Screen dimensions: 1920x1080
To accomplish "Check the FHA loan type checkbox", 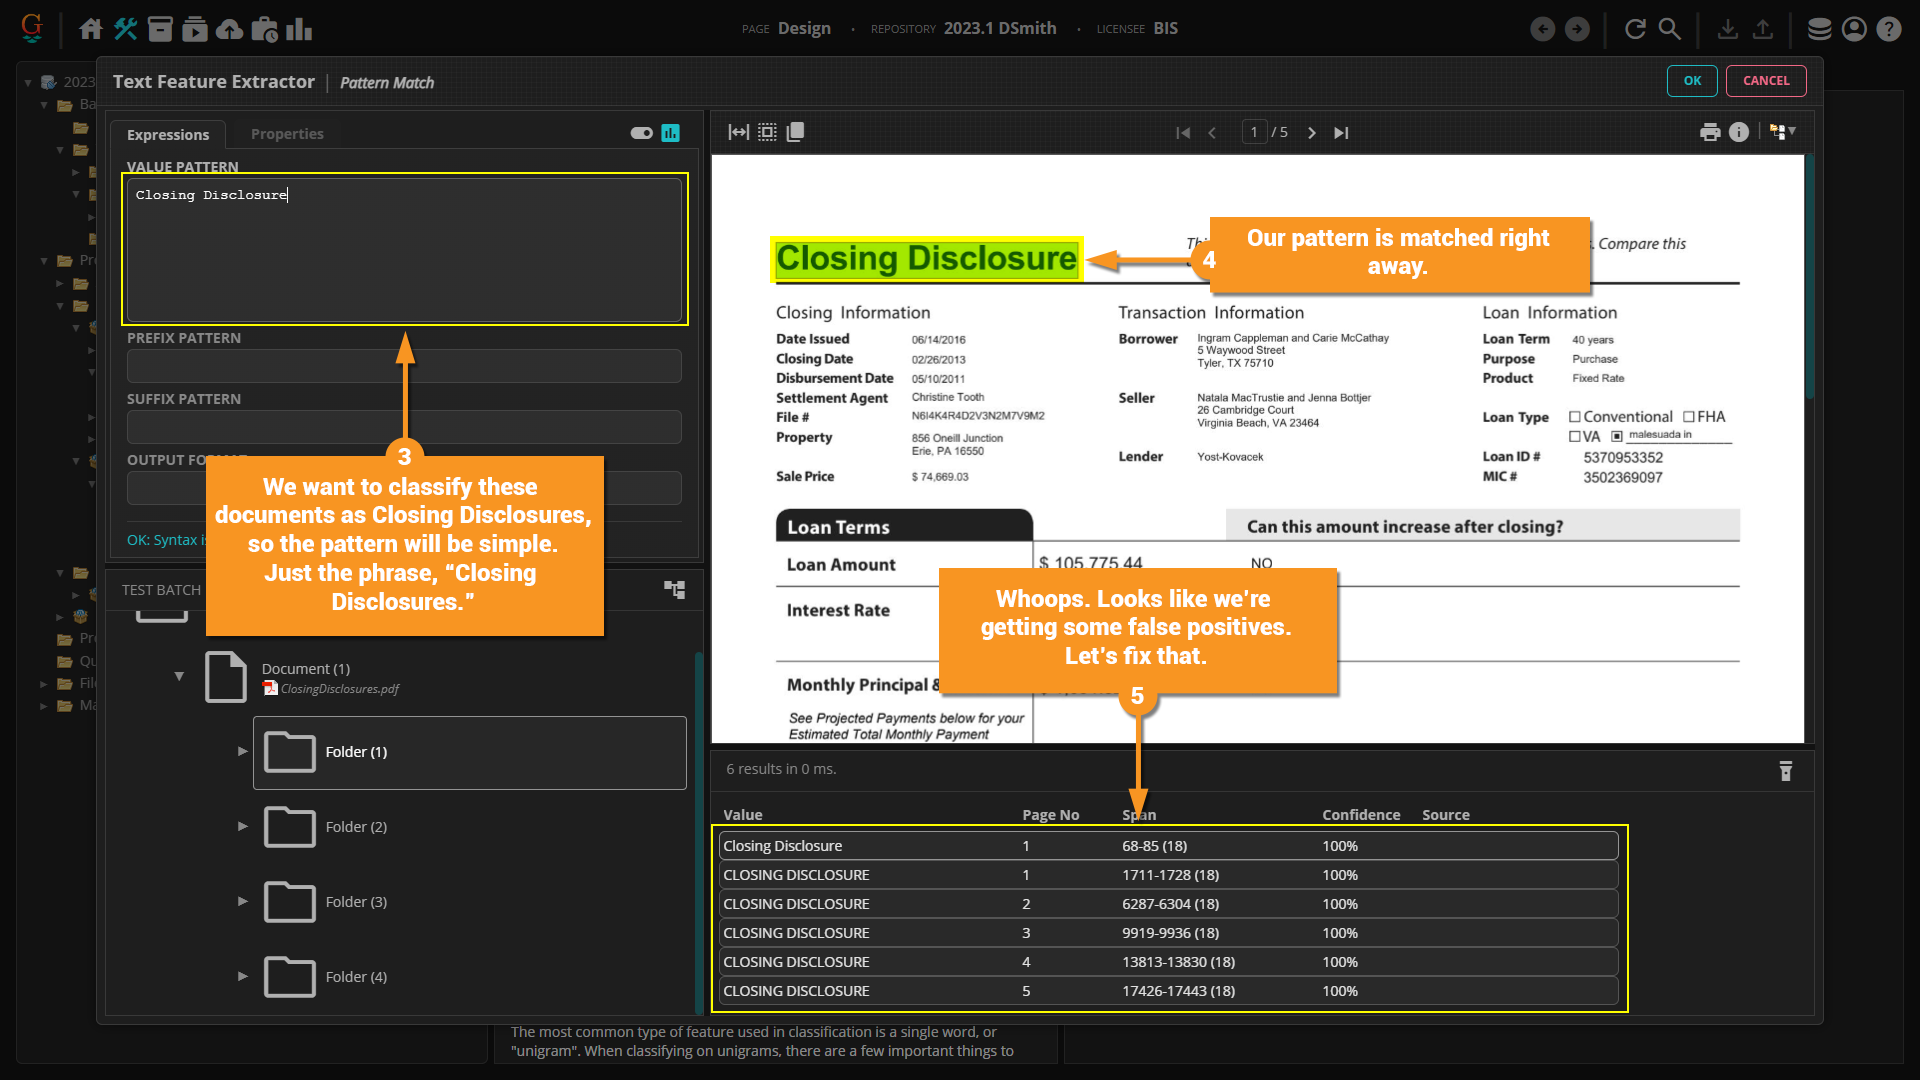I will (1689, 417).
